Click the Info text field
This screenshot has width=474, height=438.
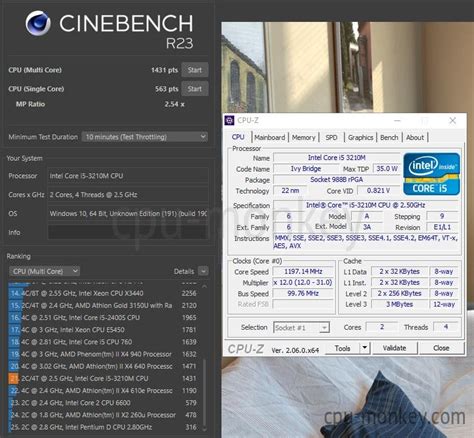[128, 232]
